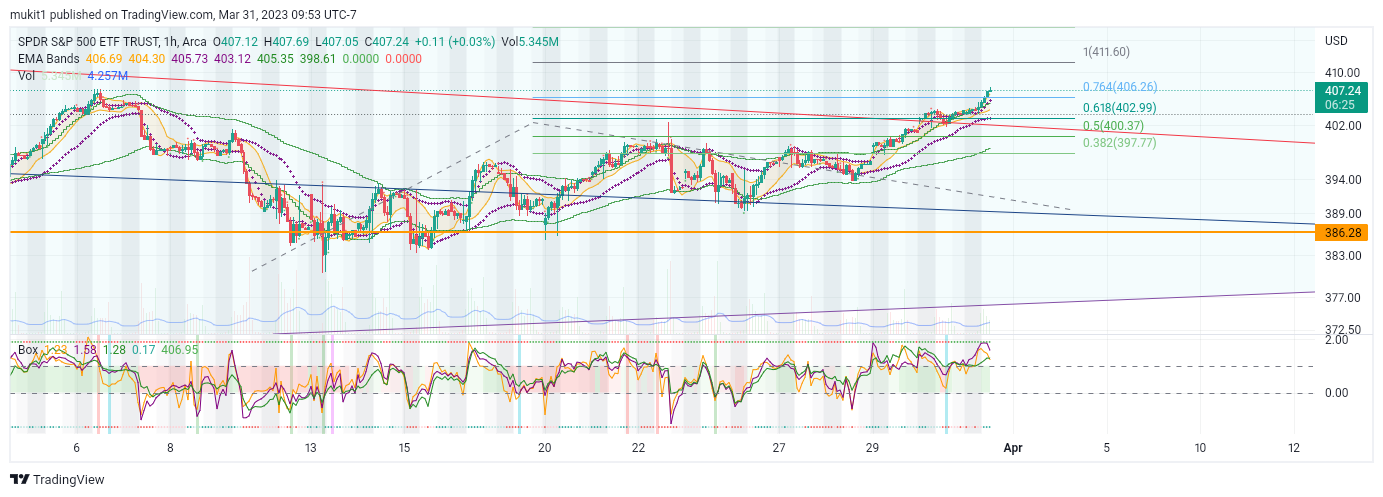Click the Apr date axis label
Viewport: 1383px width, 497px height.
click(1013, 446)
